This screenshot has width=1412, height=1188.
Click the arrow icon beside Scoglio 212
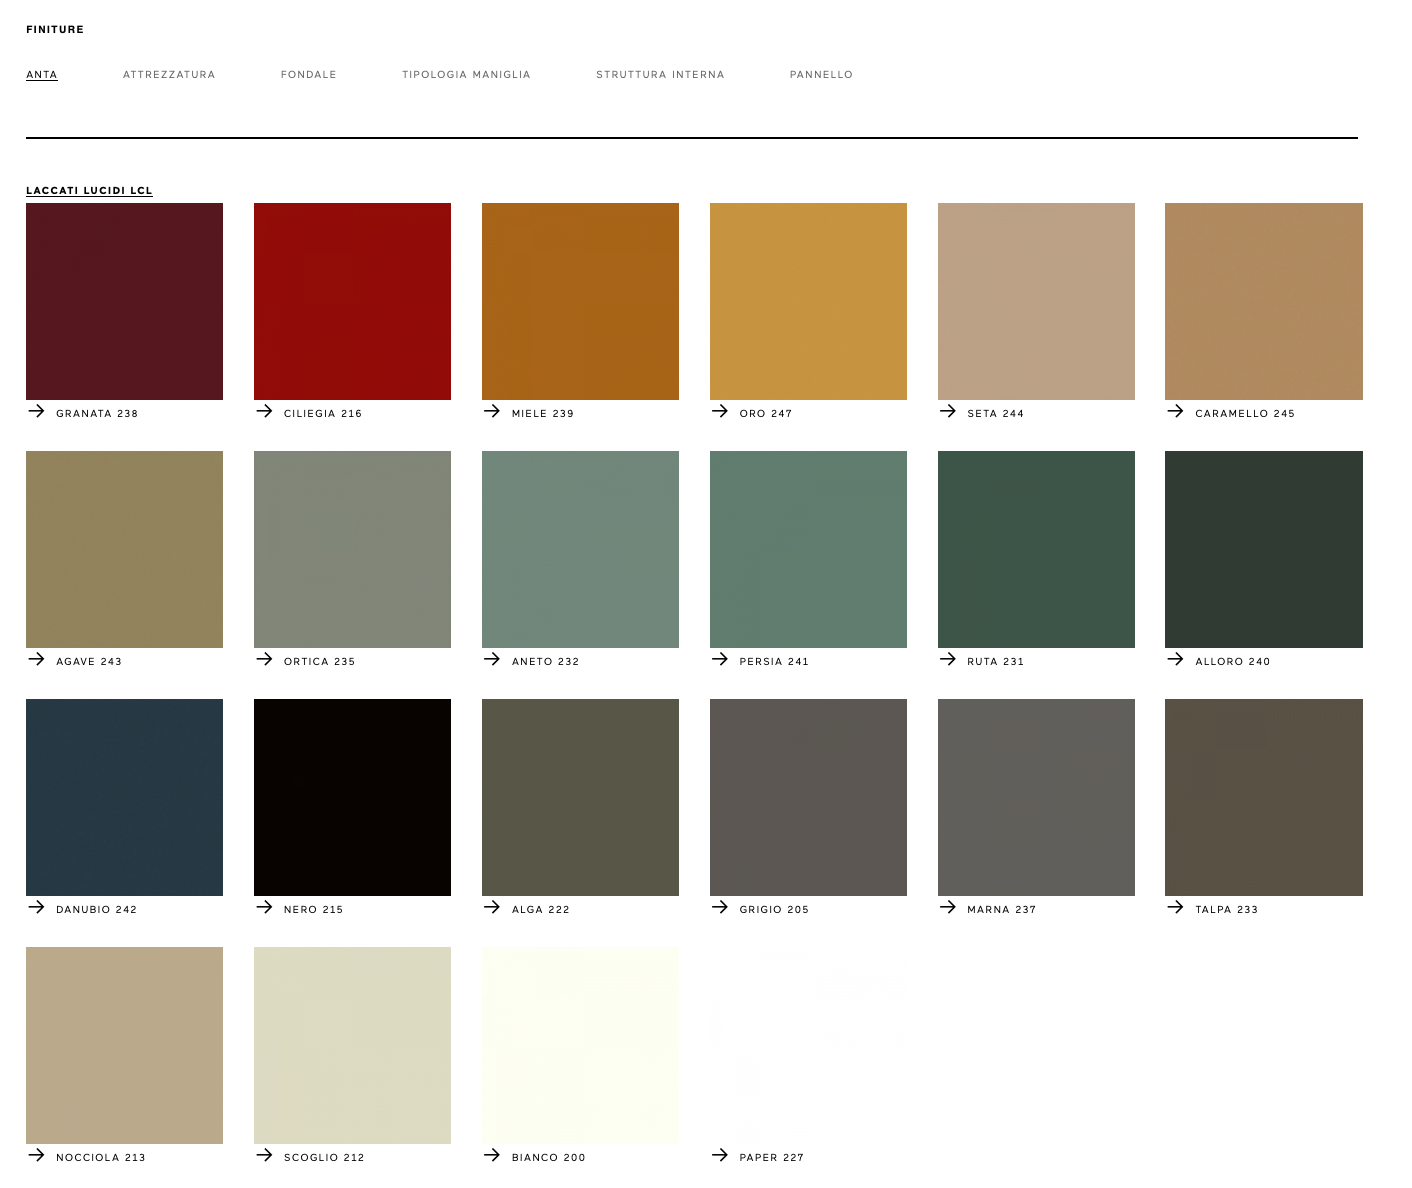click(265, 1155)
